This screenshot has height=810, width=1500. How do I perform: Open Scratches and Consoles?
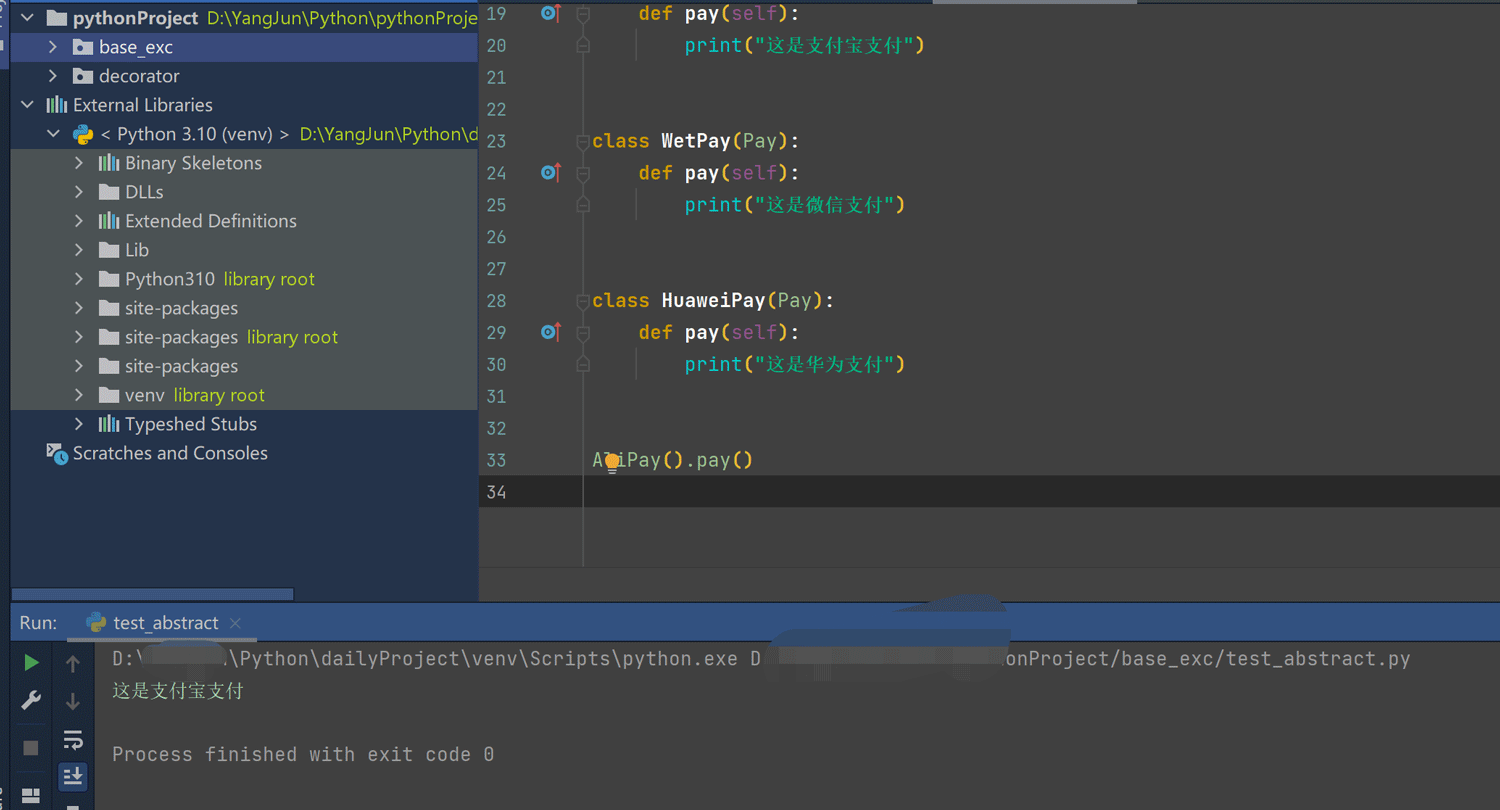pos(170,453)
